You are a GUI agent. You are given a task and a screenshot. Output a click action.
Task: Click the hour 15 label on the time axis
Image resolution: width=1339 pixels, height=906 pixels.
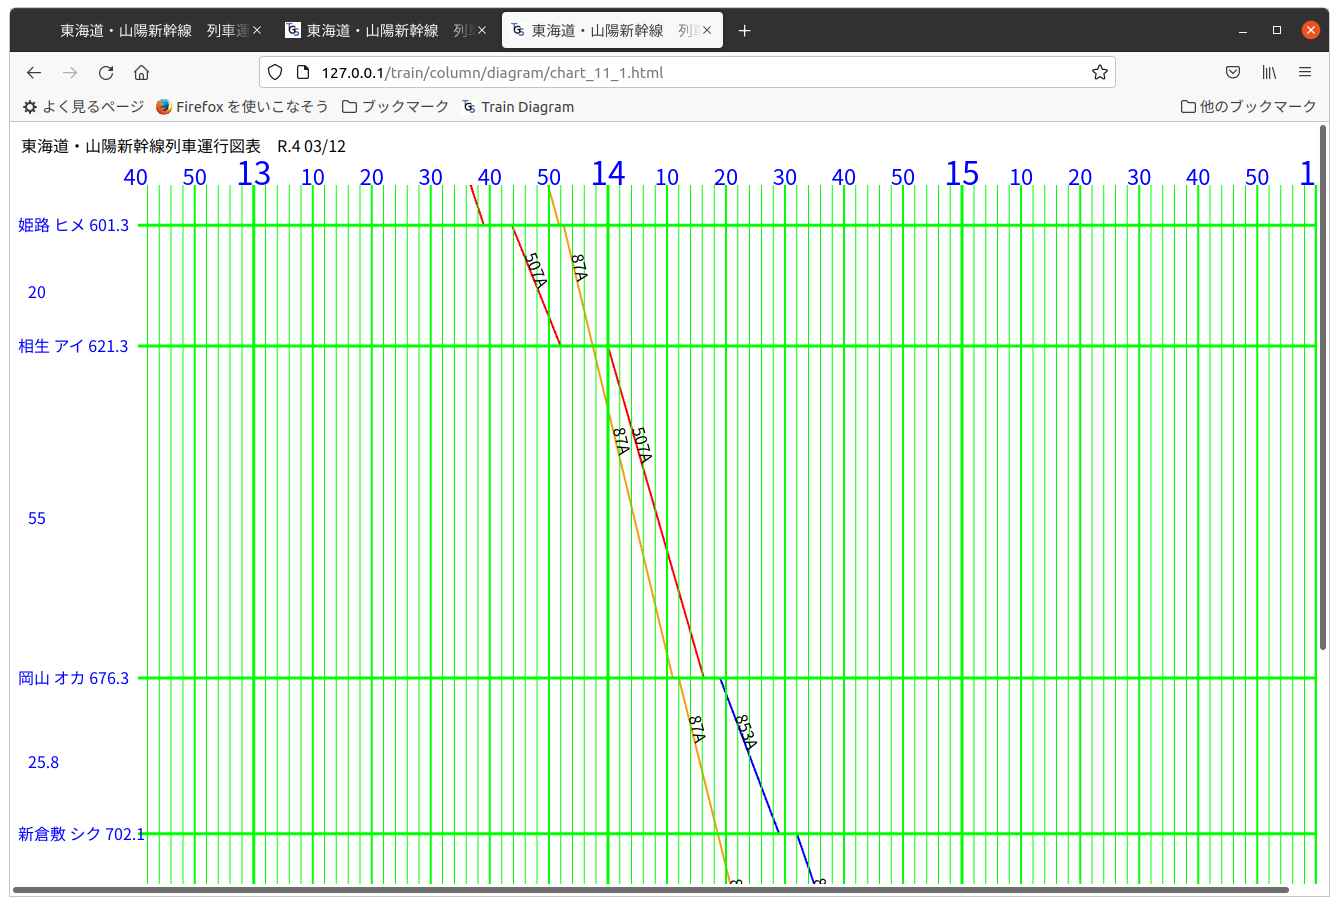[x=962, y=174]
